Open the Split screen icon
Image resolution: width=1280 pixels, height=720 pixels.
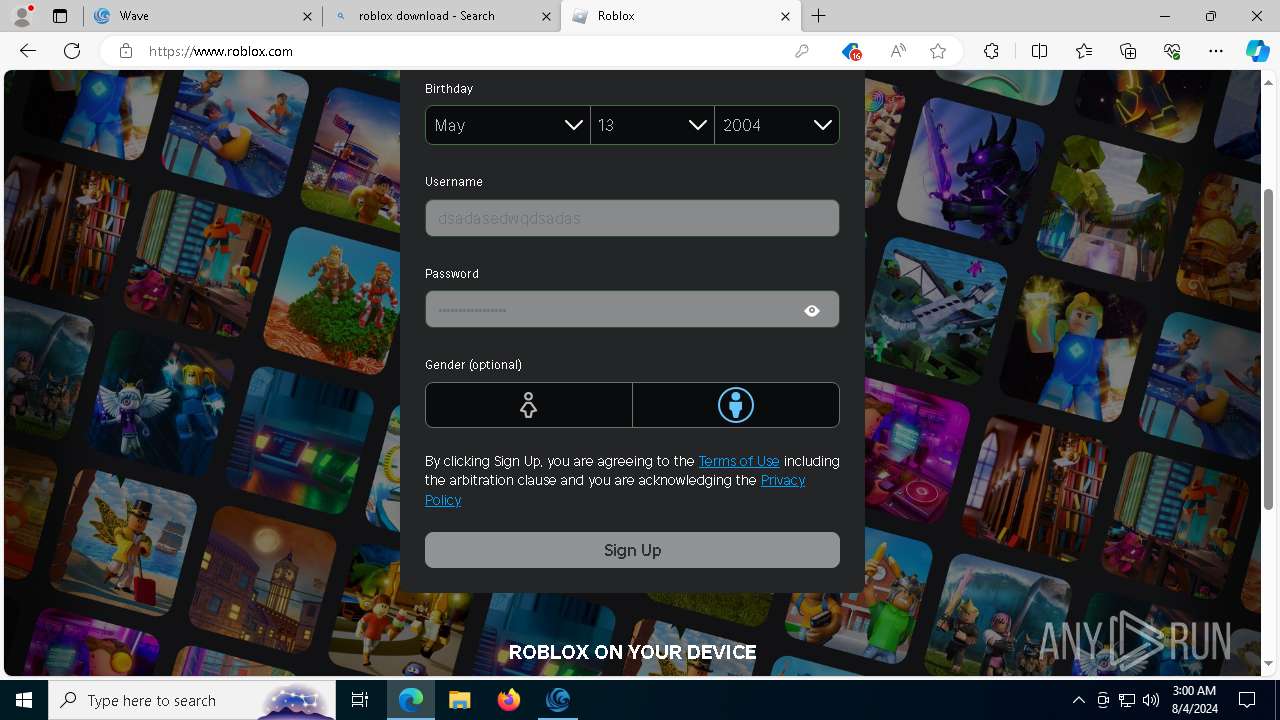click(1039, 51)
